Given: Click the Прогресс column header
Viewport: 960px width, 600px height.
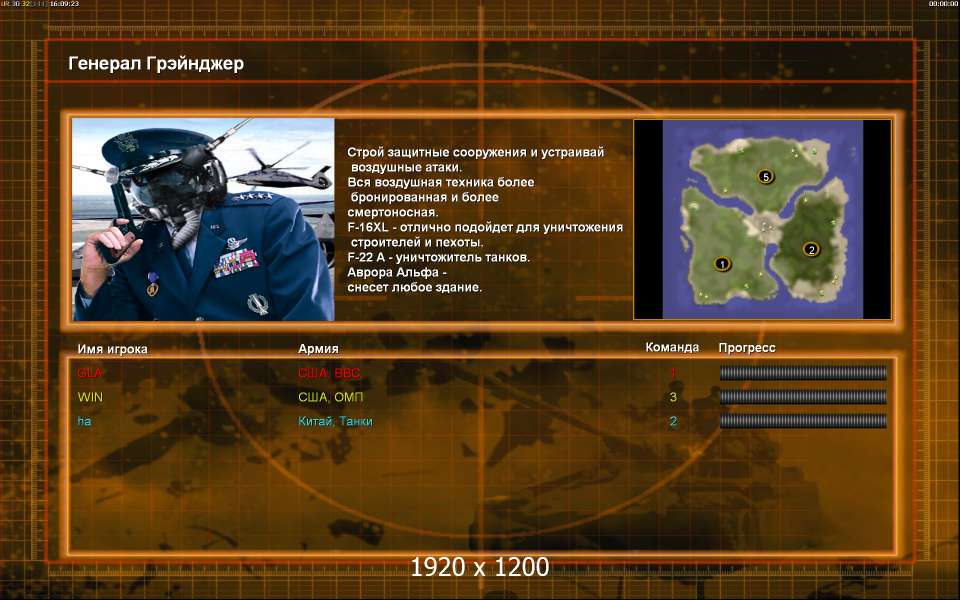Looking at the screenshot, I should (x=746, y=348).
